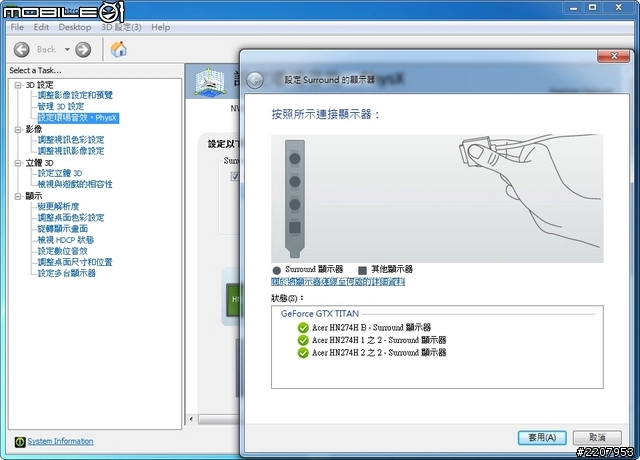The height and width of the screenshot is (460, 640).
Task: Select 檢視與遊戲的相容性 in task tree
Action: tap(75, 184)
